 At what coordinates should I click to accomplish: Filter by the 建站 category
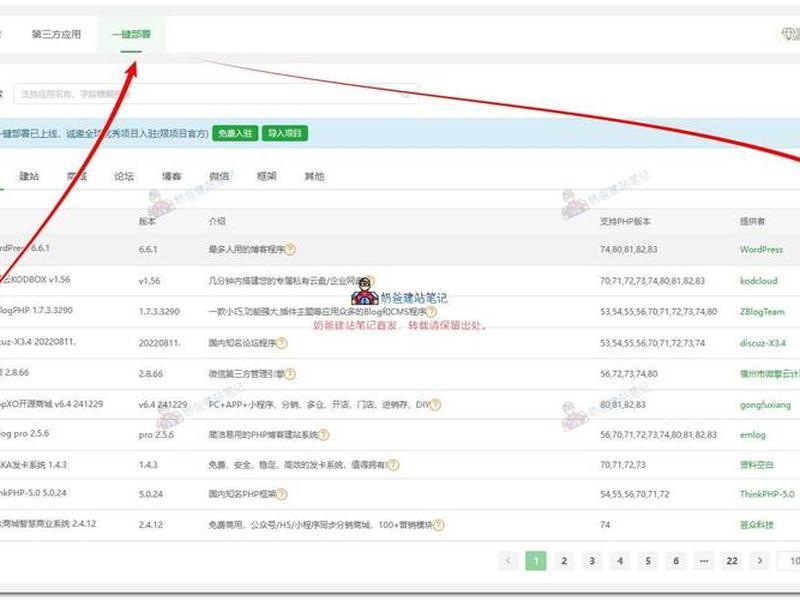point(29,176)
